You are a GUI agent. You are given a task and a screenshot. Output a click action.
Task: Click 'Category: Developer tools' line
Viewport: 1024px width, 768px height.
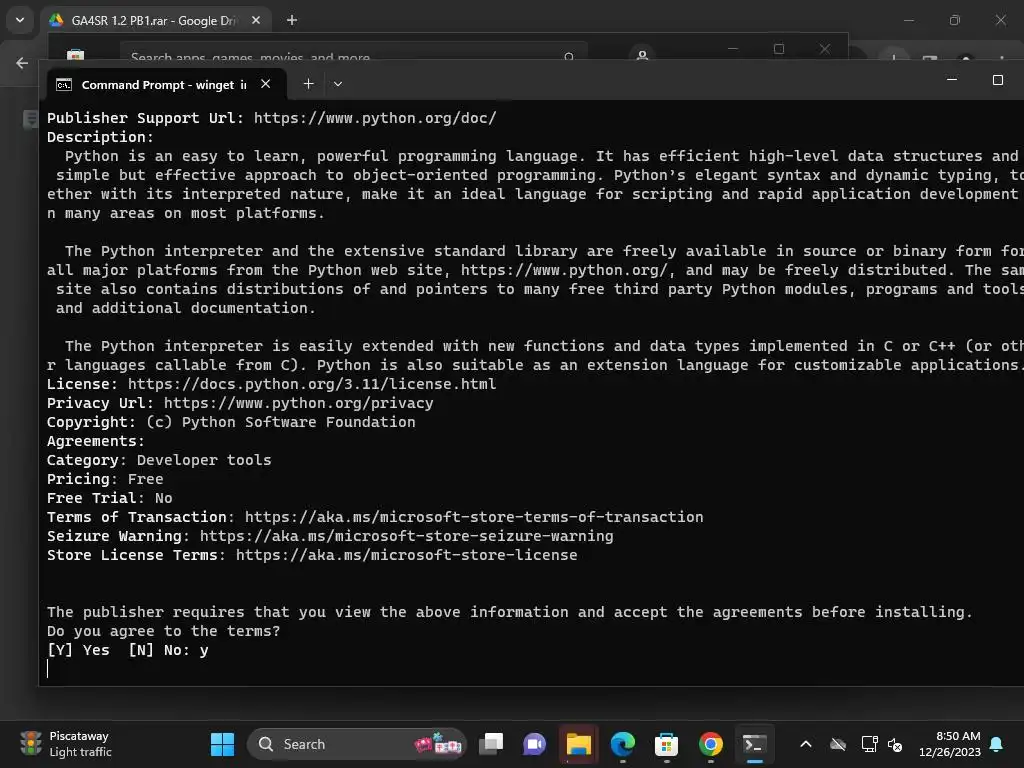159,460
